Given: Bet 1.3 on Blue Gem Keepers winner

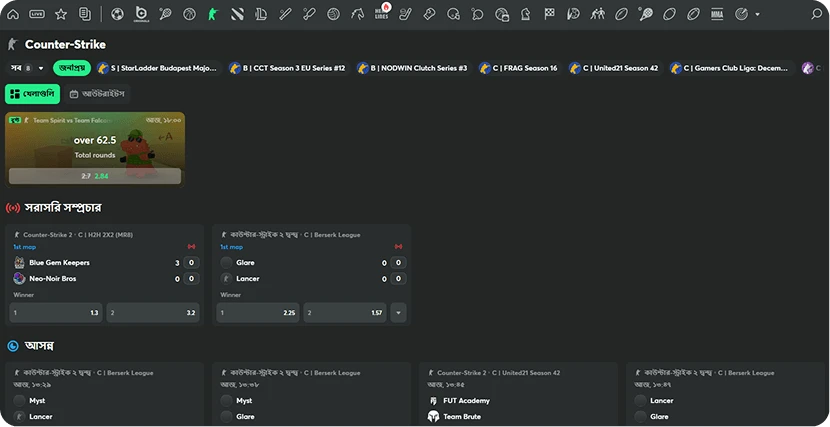Looking at the screenshot, I should coord(56,313).
